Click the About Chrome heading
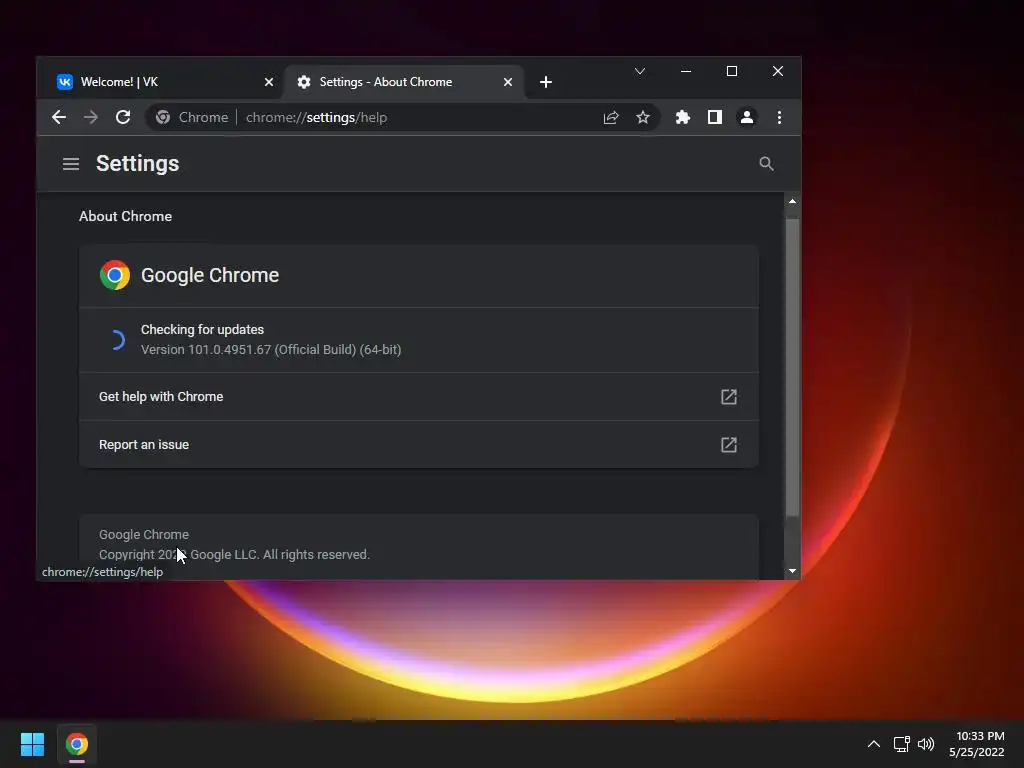The image size is (1024, 768). pos(125,216)
